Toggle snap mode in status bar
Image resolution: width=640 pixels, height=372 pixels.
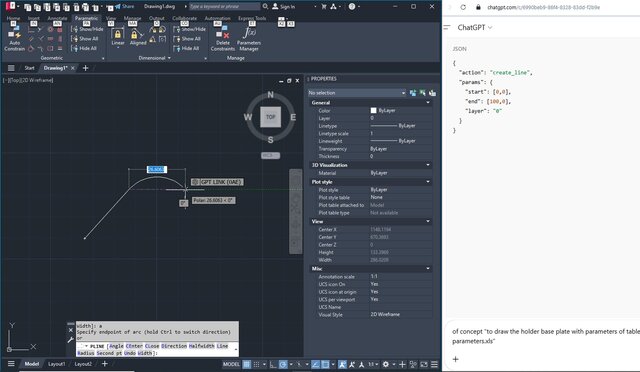(256, 364)
